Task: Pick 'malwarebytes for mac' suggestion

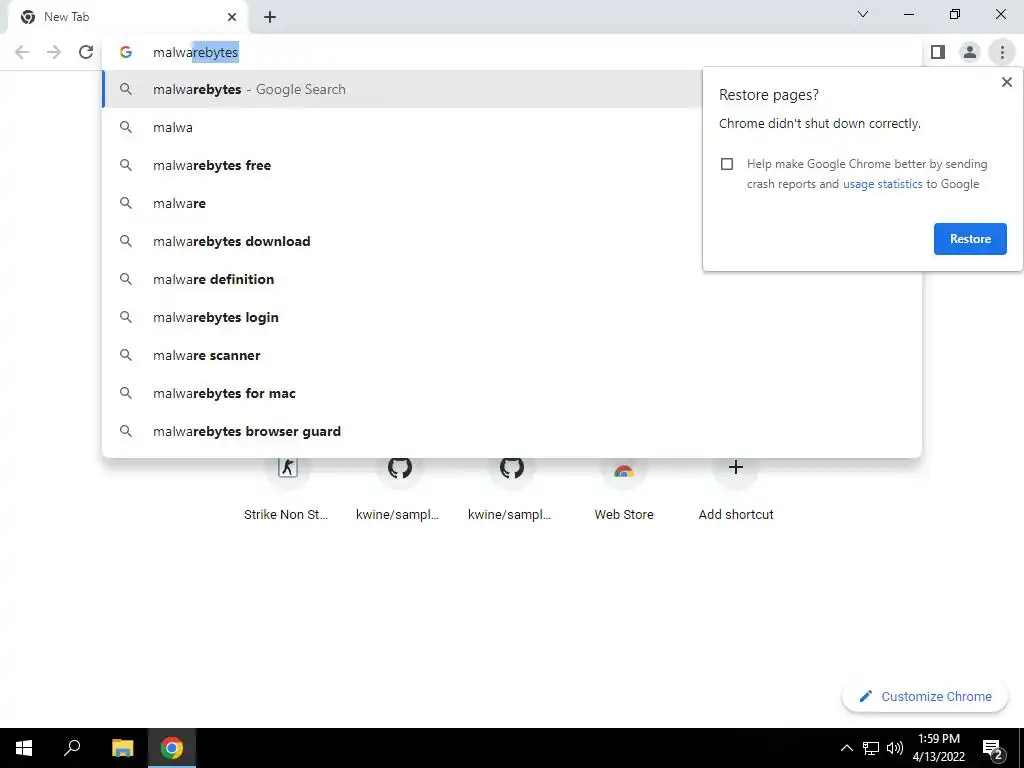Action: (x=512, y=393)
